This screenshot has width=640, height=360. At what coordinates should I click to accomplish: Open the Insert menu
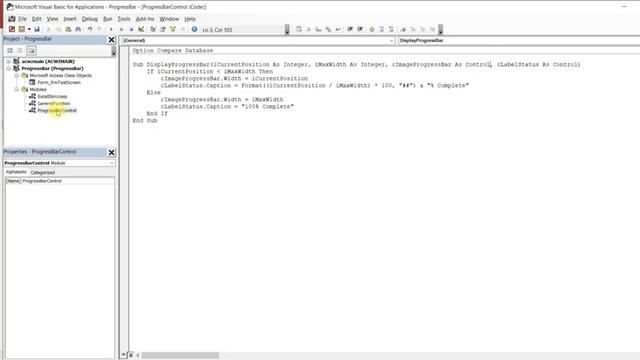point(70,19)
